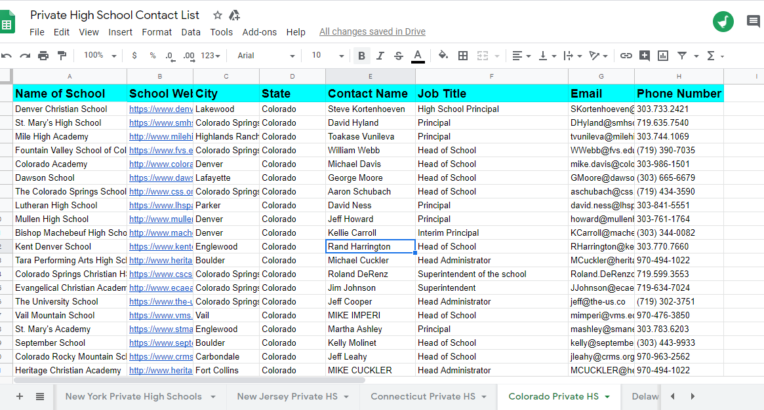764x410 pixels.
Task: Click the green account avatar icon
Action: (x=723, y=21)
